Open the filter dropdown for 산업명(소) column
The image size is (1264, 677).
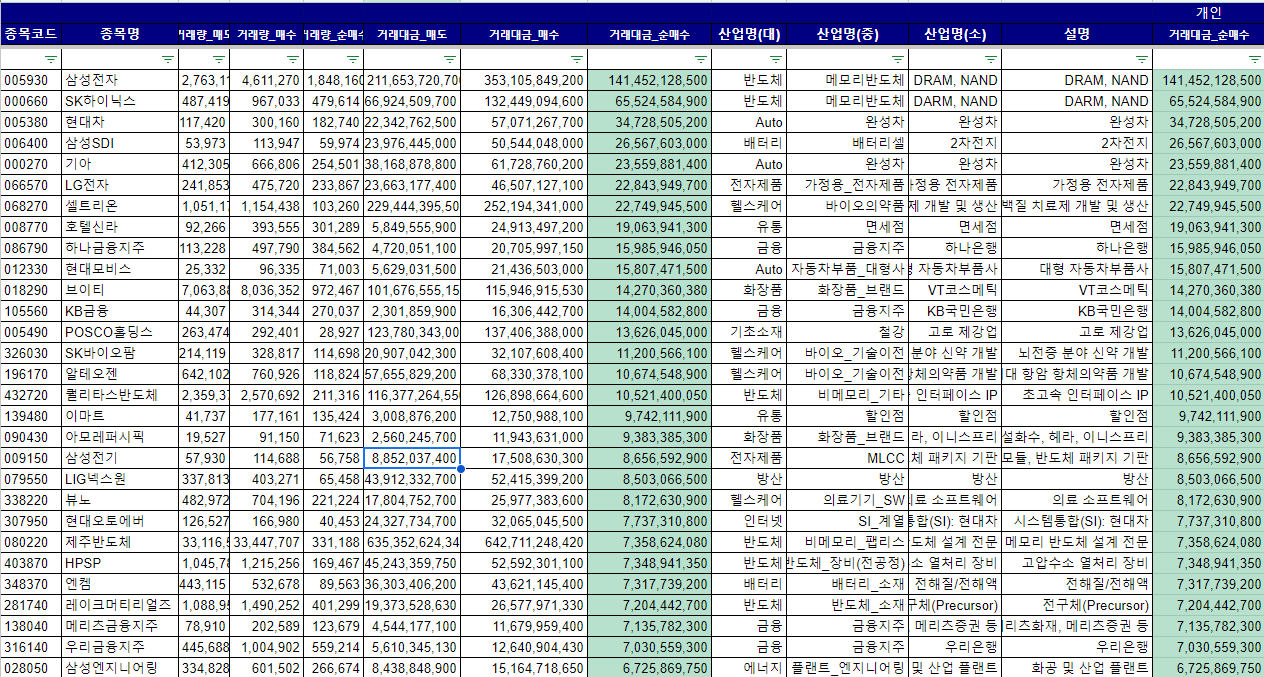pos(990,59)
